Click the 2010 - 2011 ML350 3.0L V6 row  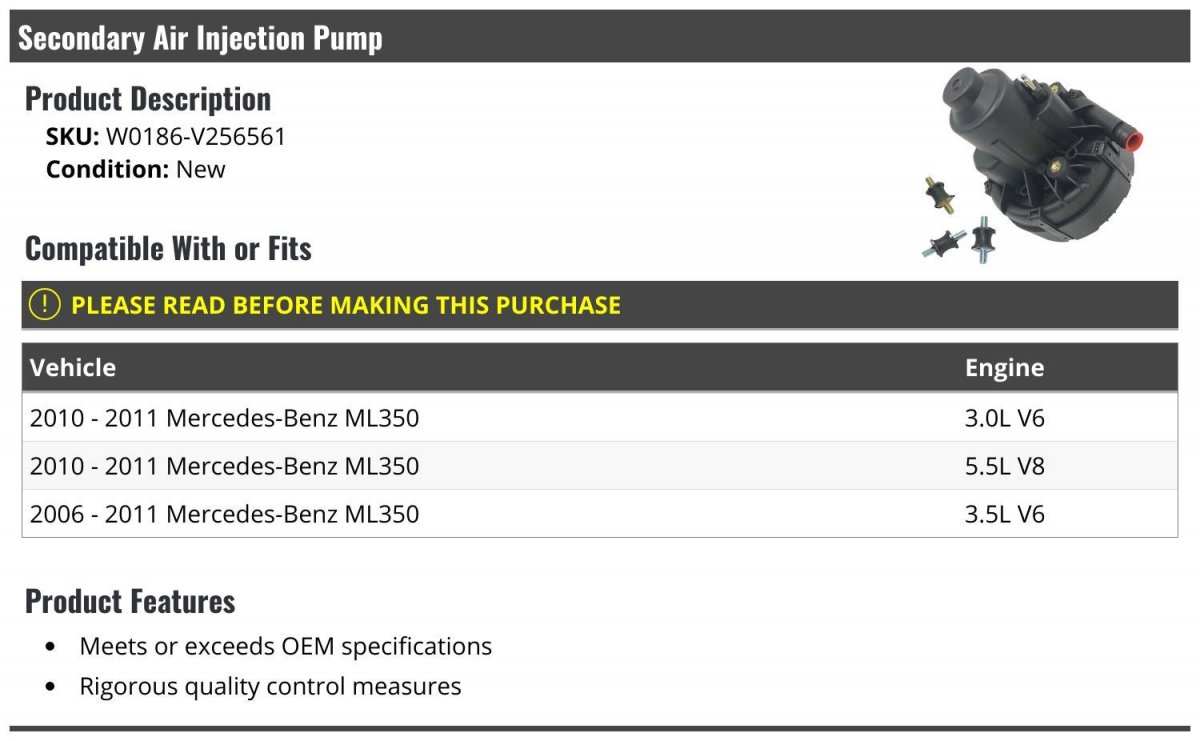pos(600,417)
